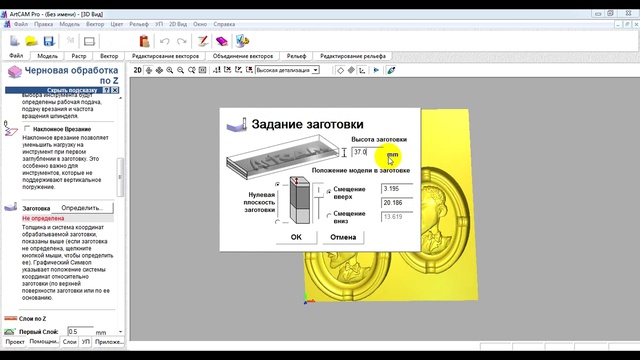The width and height of the screenshot is (640, 360).
Task: Click the New model icon in toolbar
Action: coord(15,41)
